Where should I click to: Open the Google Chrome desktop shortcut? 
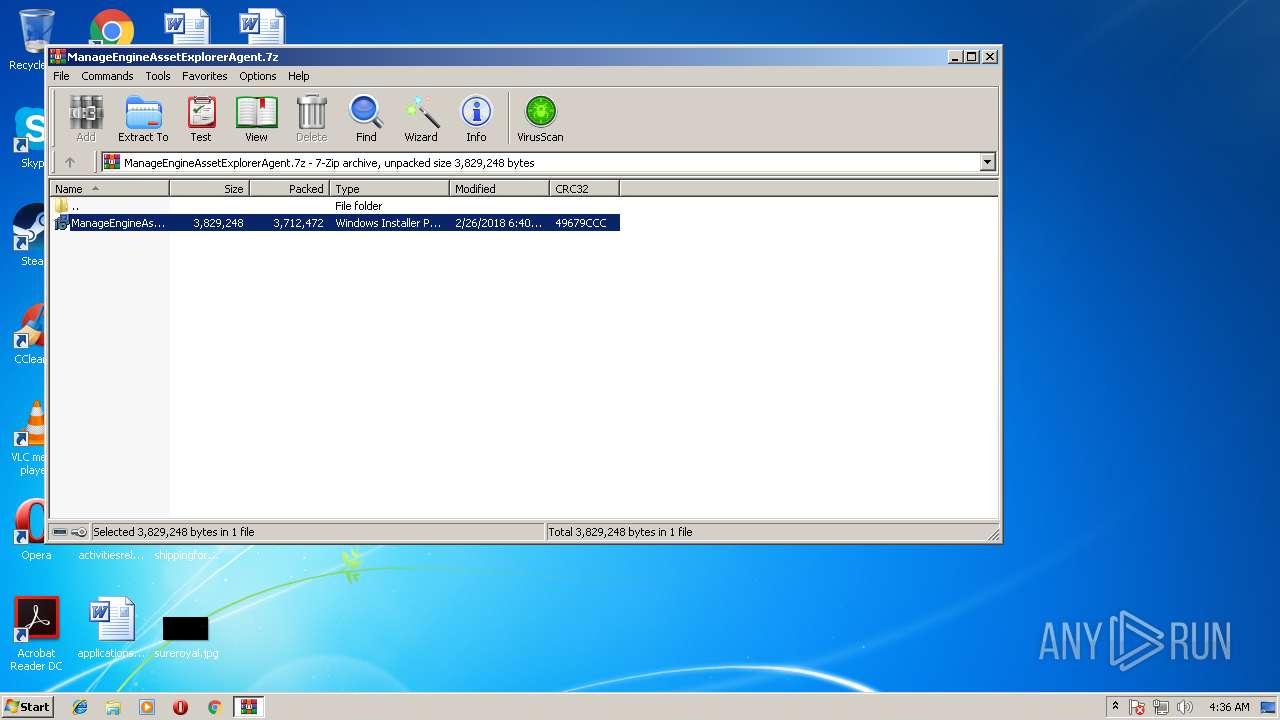[111, 27]
